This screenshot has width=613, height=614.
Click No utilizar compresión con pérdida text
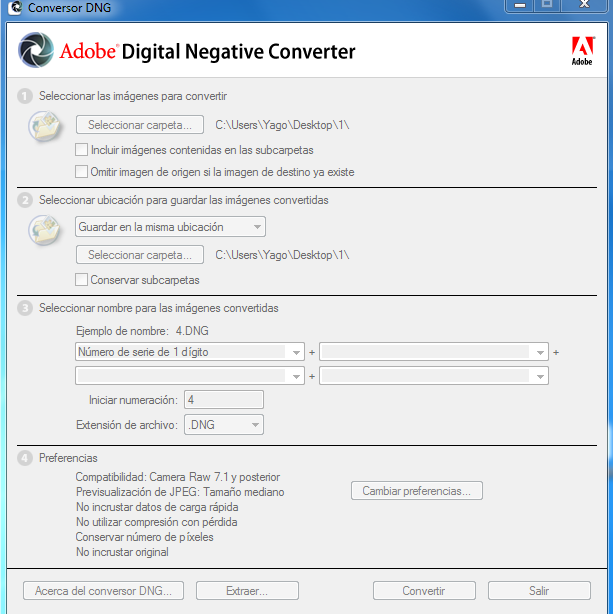[x=157, y=522]
